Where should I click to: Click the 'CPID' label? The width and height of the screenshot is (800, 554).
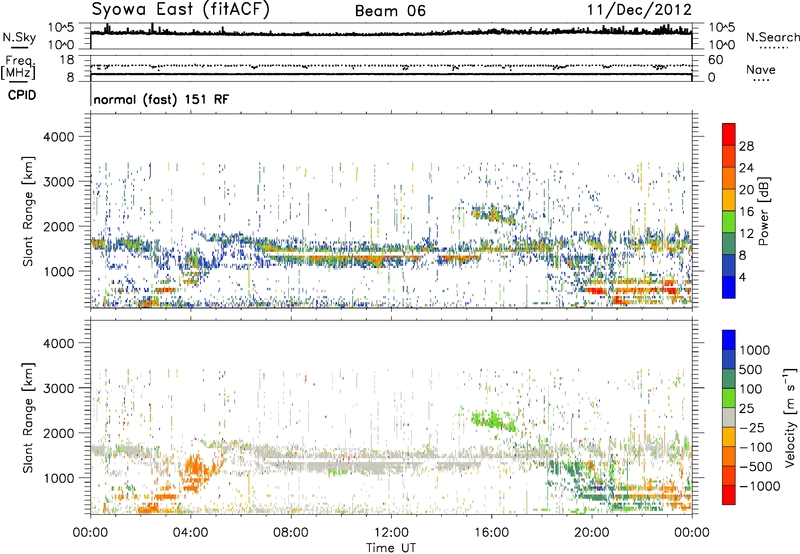[x=22, y=95]
